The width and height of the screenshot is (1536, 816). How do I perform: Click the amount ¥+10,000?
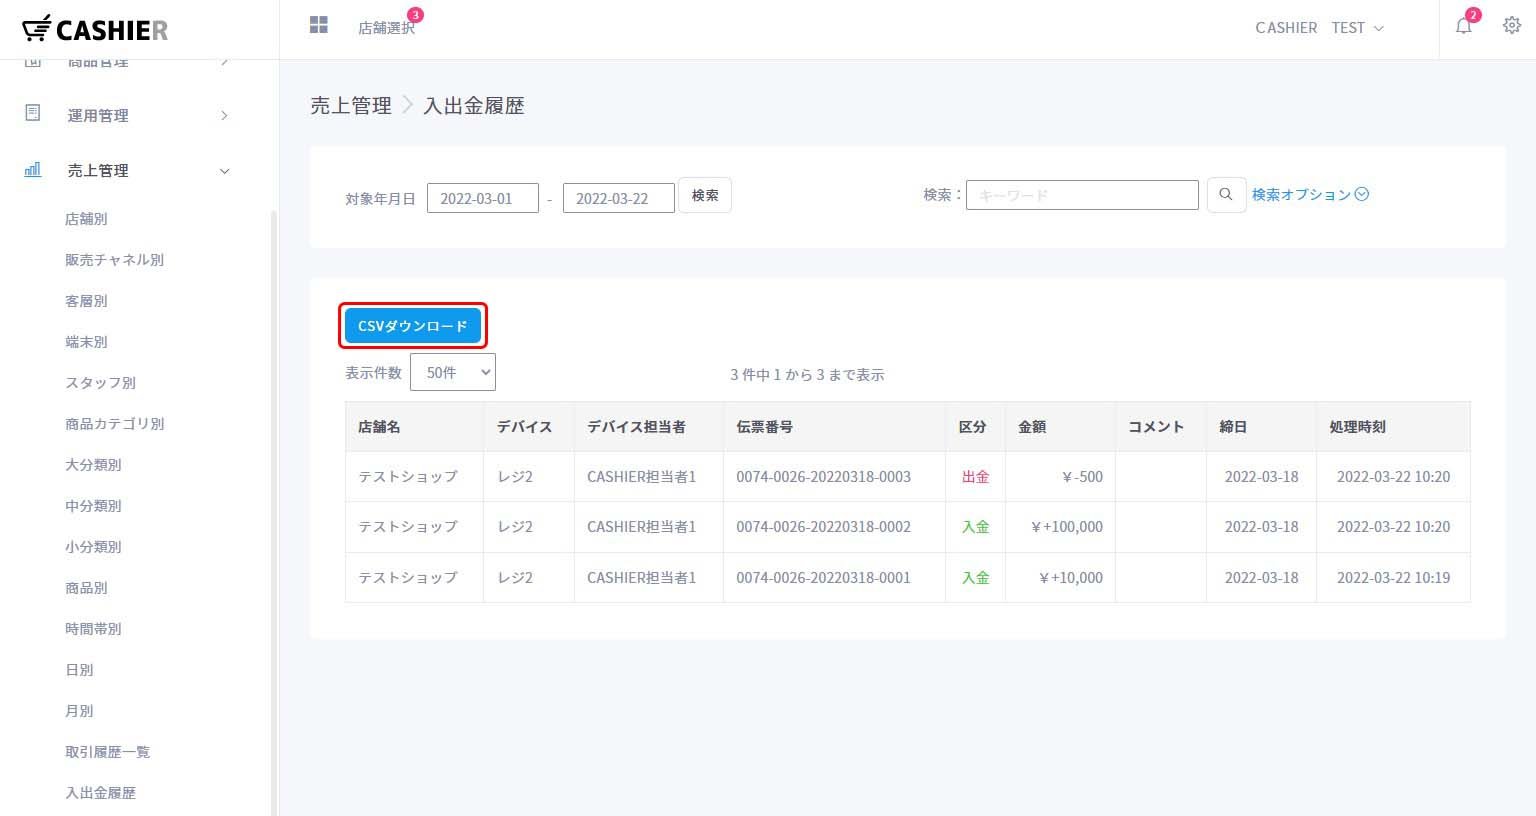click(1071, 578)
